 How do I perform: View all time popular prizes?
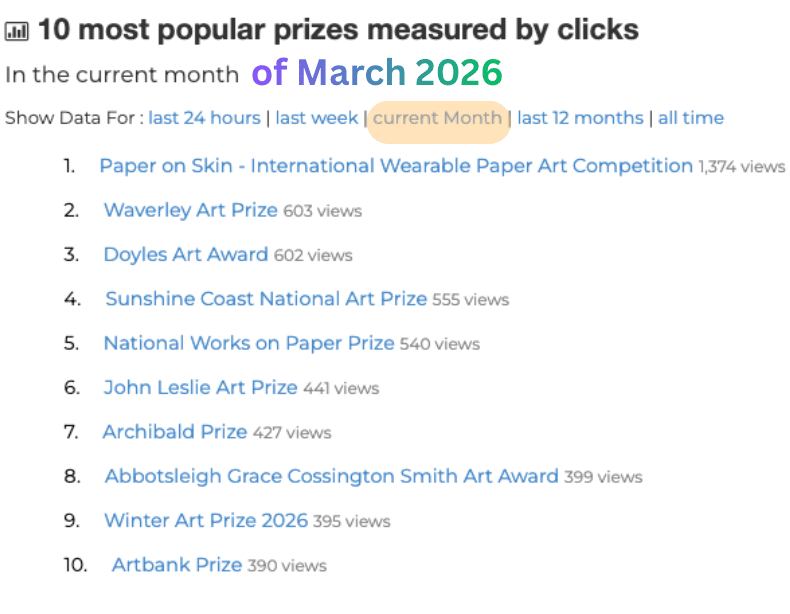(x=690, y=118)
